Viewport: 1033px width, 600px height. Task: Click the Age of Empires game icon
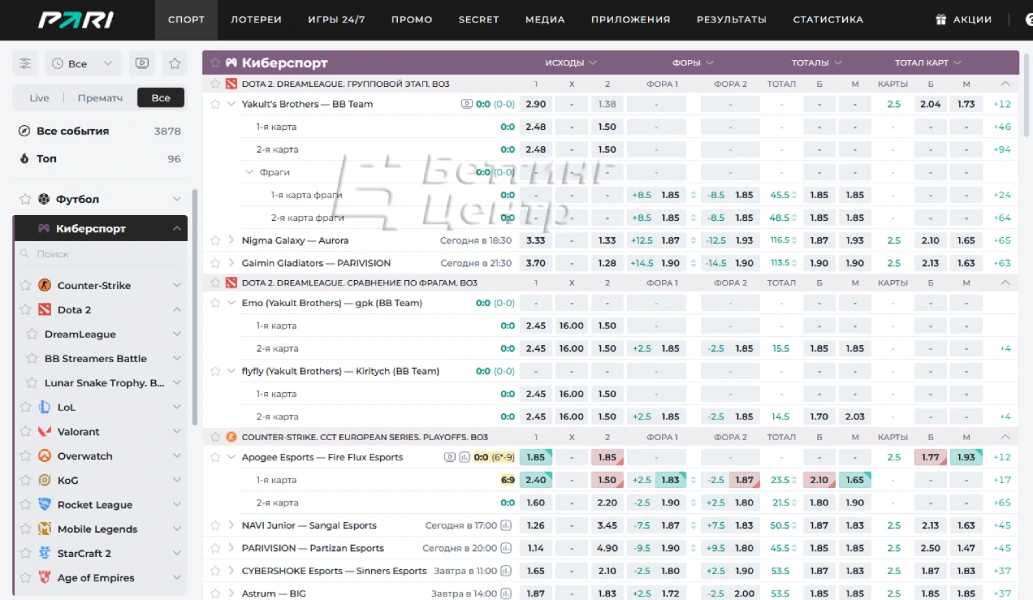(45, 578)
